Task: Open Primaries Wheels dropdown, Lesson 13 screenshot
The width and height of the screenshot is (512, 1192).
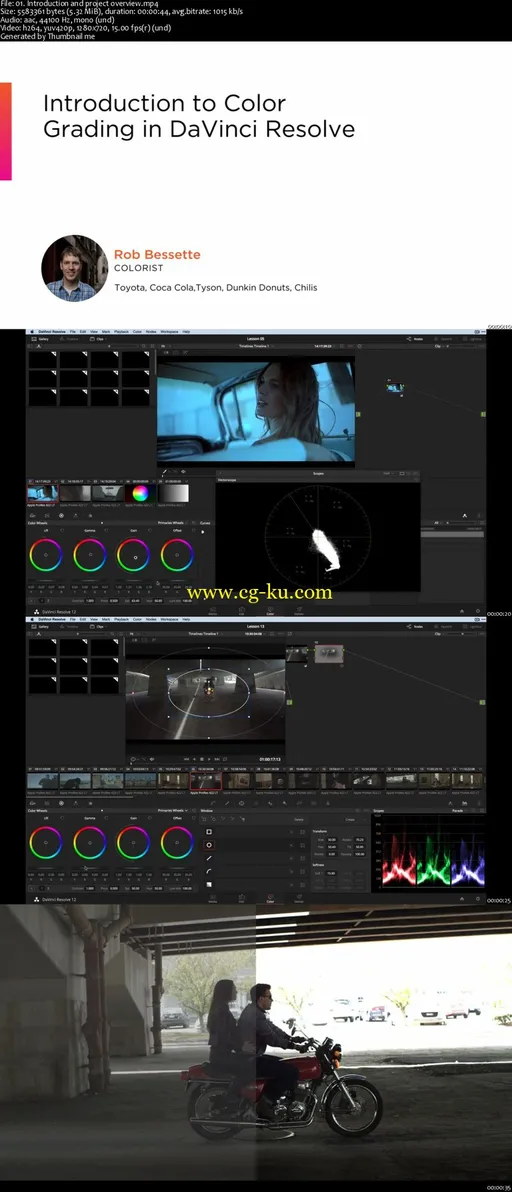Action: pos(172,810)
